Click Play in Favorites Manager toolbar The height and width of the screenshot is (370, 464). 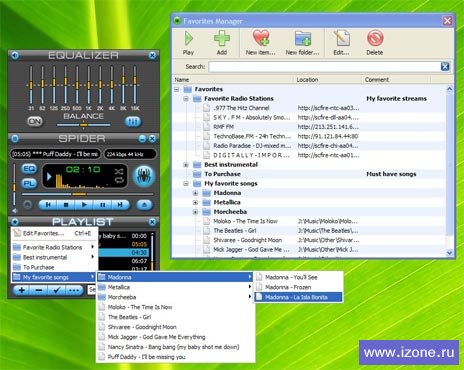pos(189,43)
